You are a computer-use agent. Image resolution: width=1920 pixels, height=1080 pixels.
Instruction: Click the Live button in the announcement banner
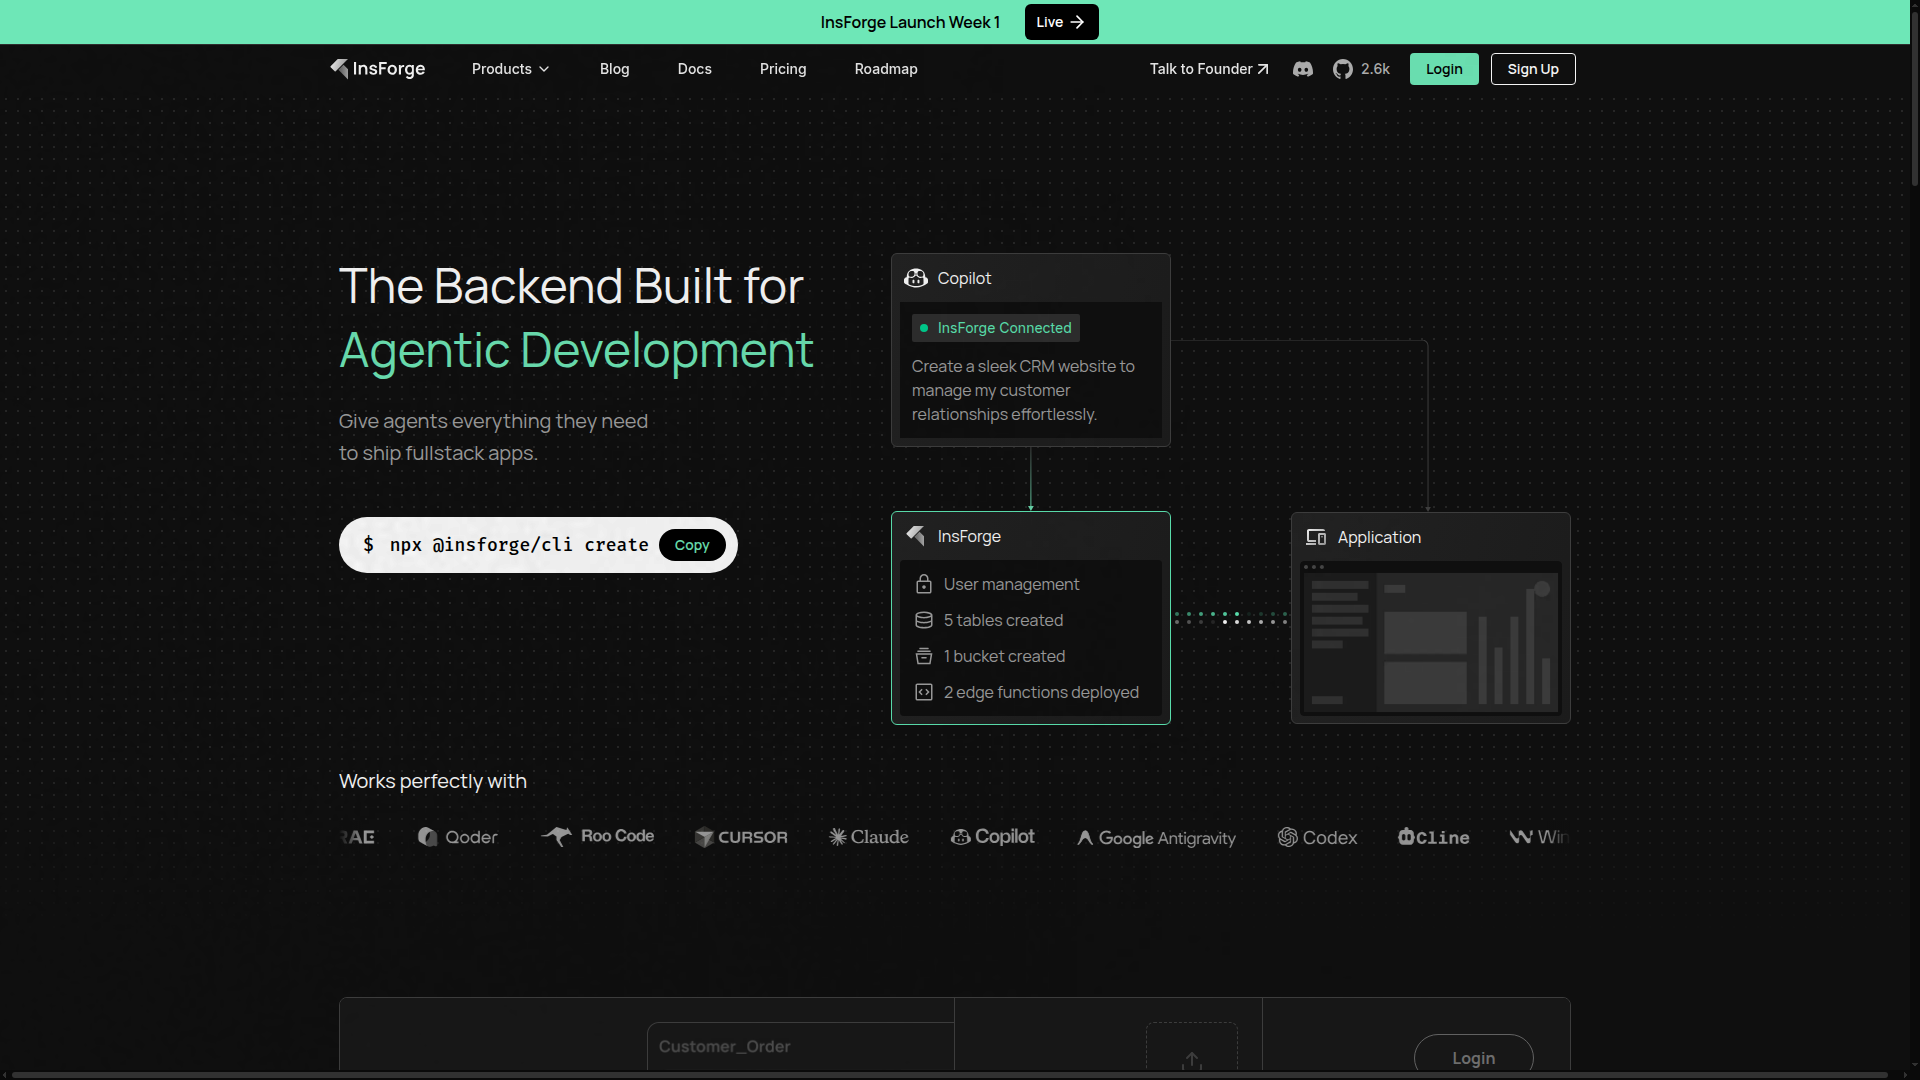(1060, 21)
